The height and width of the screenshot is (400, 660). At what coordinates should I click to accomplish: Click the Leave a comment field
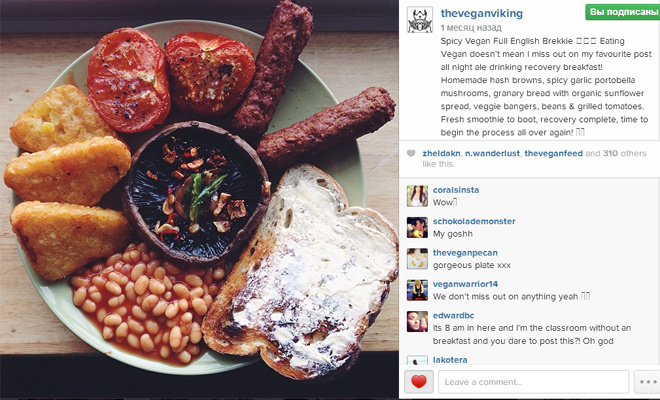533,382
